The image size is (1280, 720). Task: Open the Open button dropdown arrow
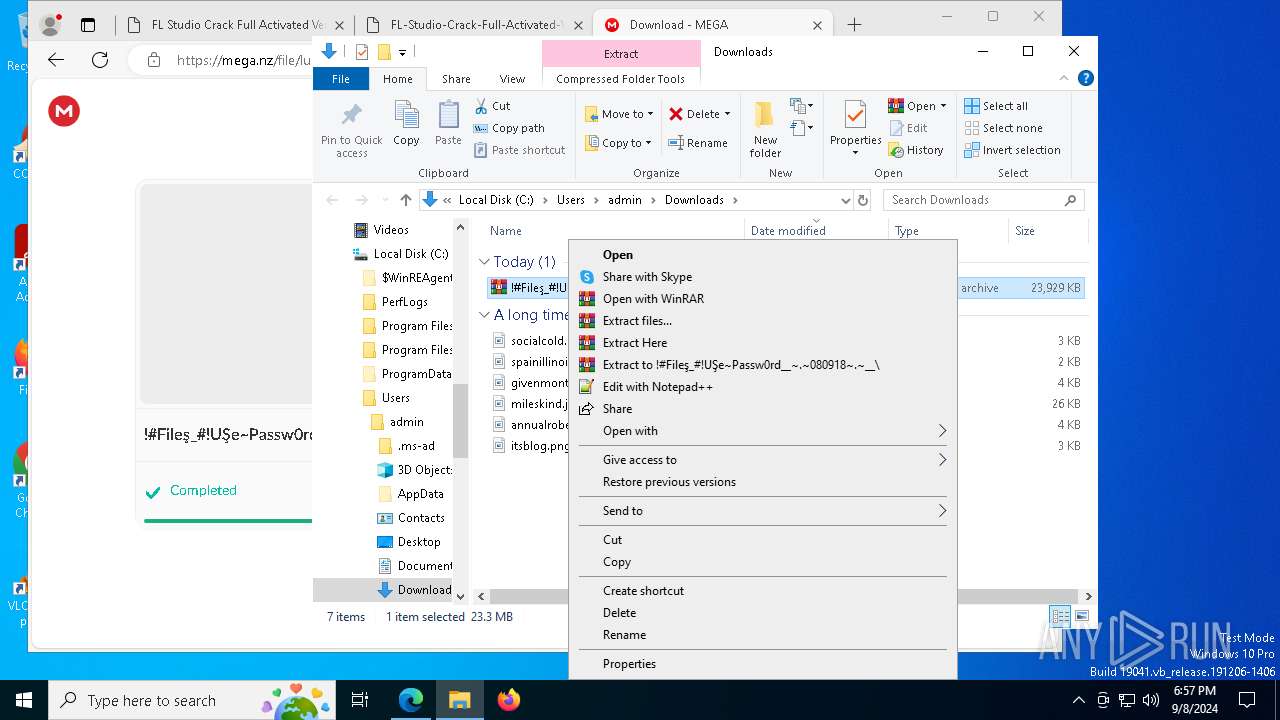[943, 106]
